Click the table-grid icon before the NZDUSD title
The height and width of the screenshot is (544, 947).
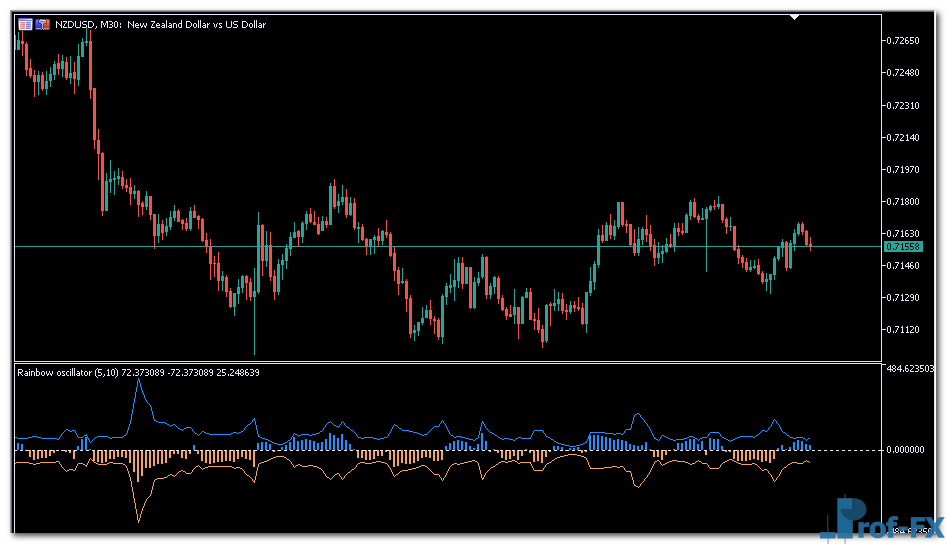[24, 24]
